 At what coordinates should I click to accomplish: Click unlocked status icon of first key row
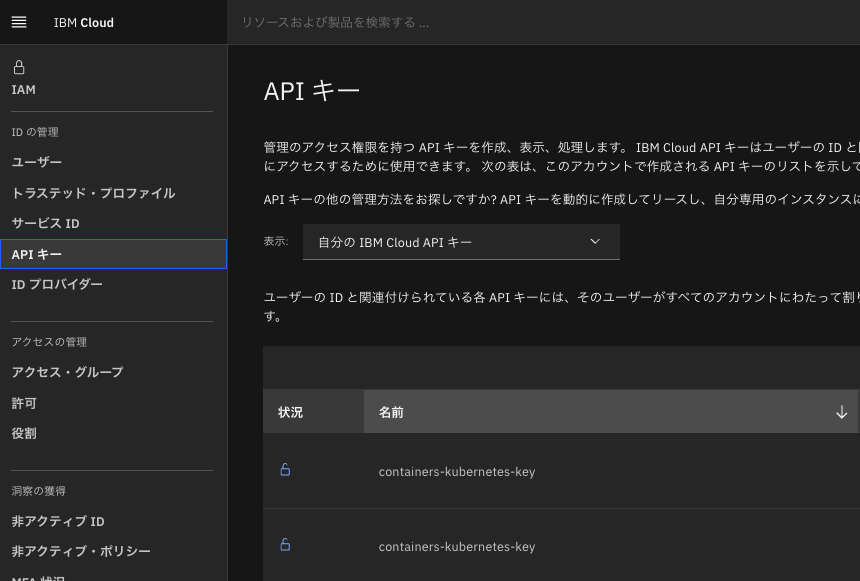tap(285, 470)
